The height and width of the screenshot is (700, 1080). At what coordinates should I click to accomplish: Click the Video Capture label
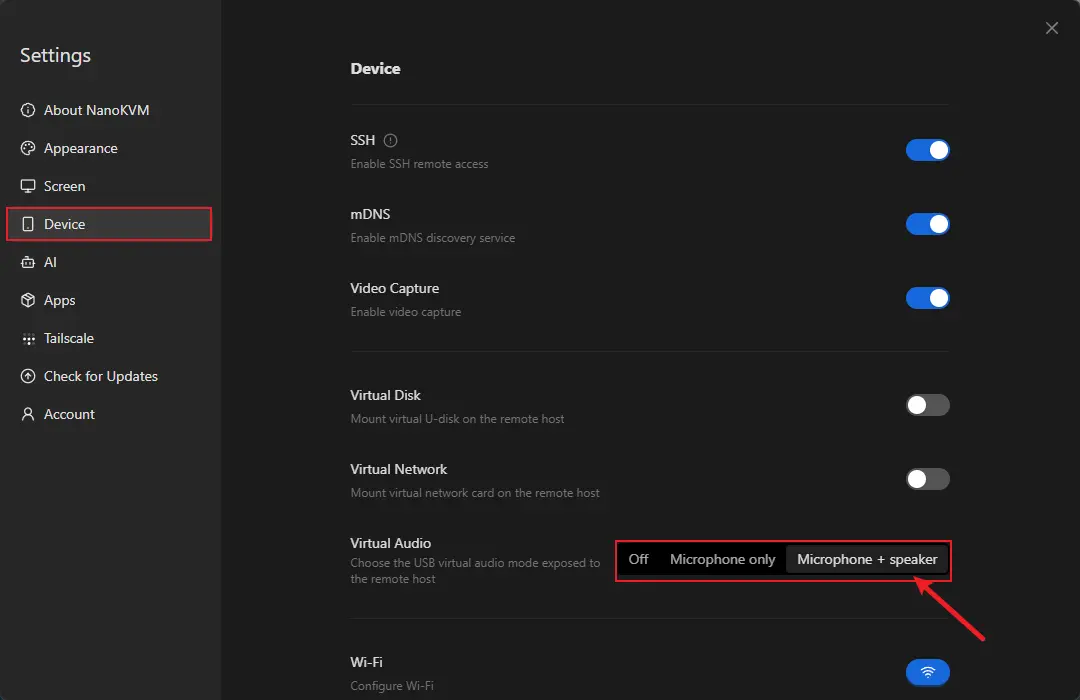[x=395, y=289]
